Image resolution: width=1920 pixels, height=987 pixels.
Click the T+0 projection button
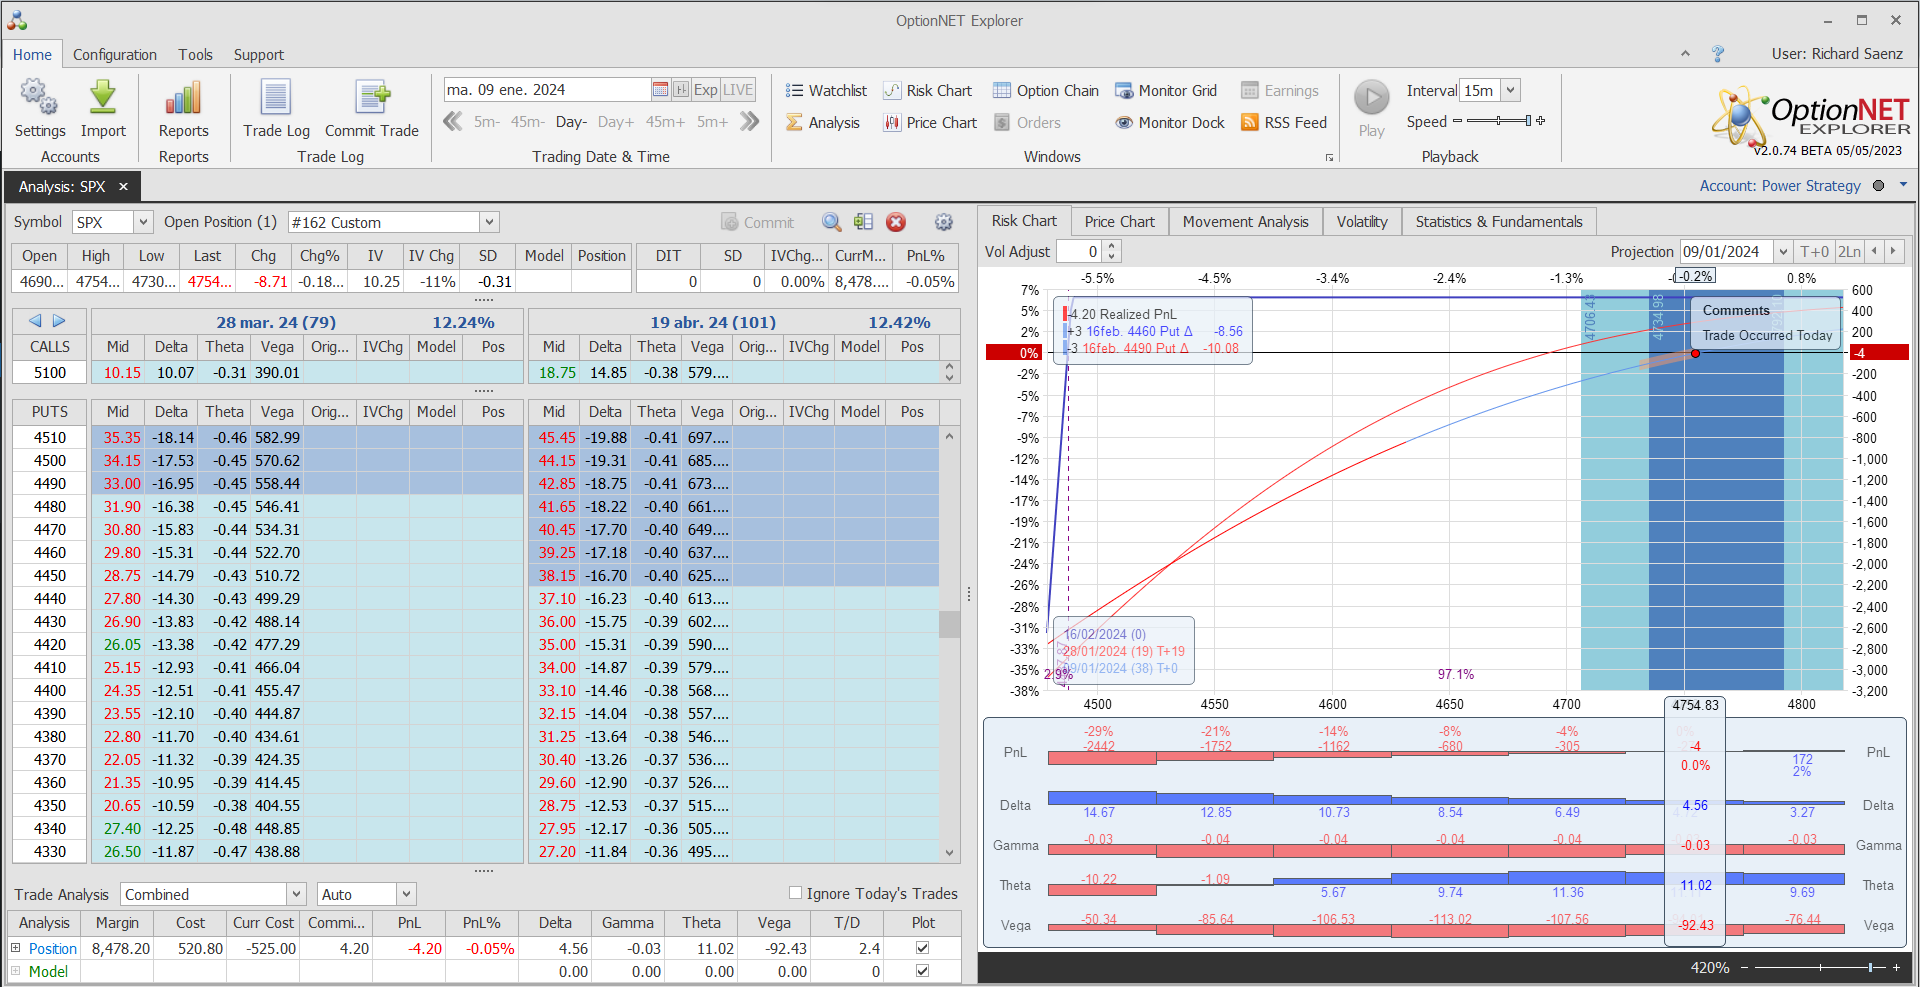pos(1814,252)
